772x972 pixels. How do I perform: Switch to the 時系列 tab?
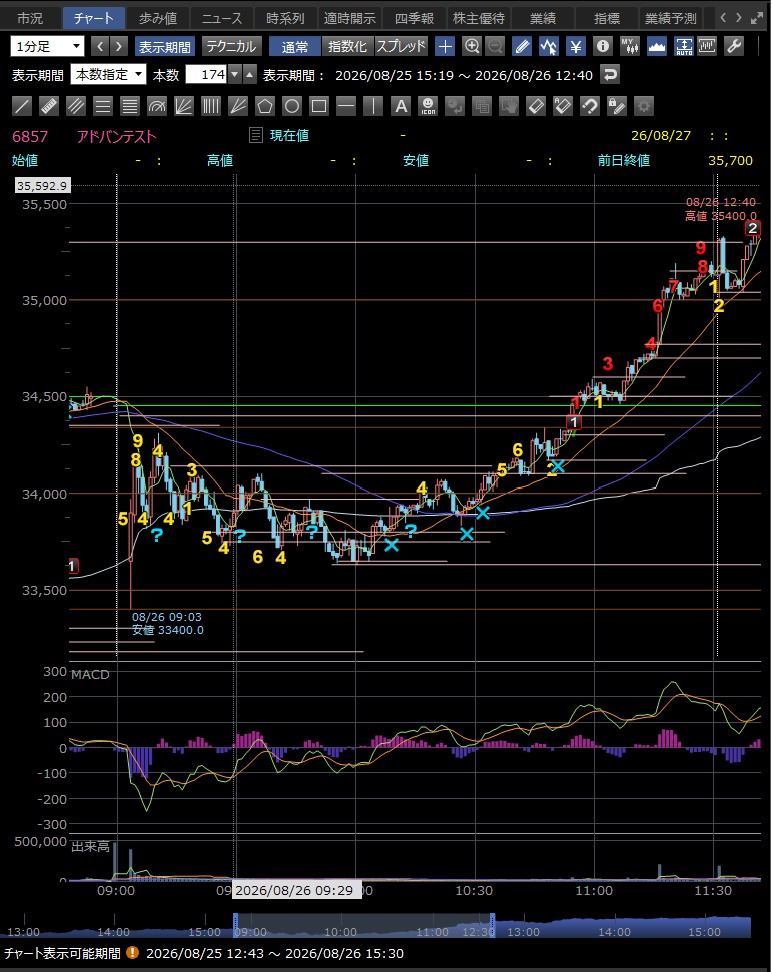286,18
